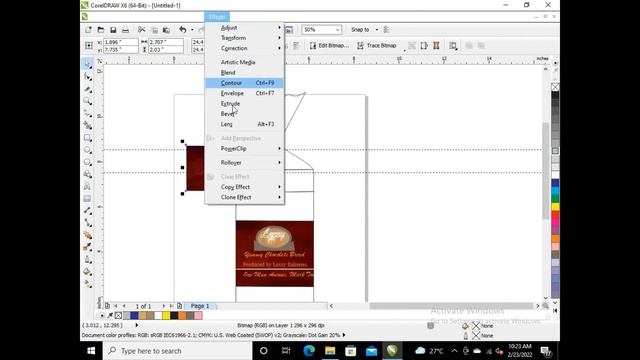Edit the x position field 1.896
Image resolution: width=640 pixels, height=360 pixels.
121,42
